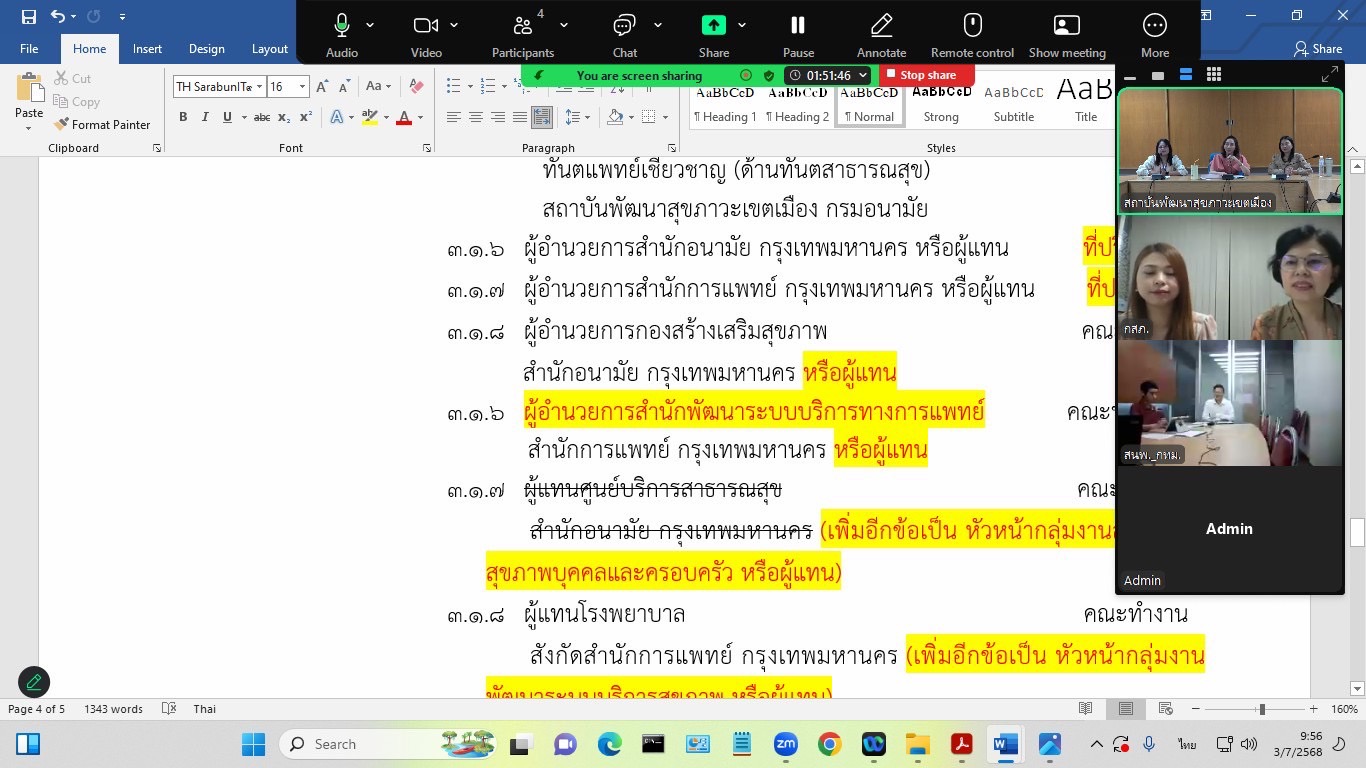Expand the Video options arrow
1366x768 pixels.
pos(454,25)
